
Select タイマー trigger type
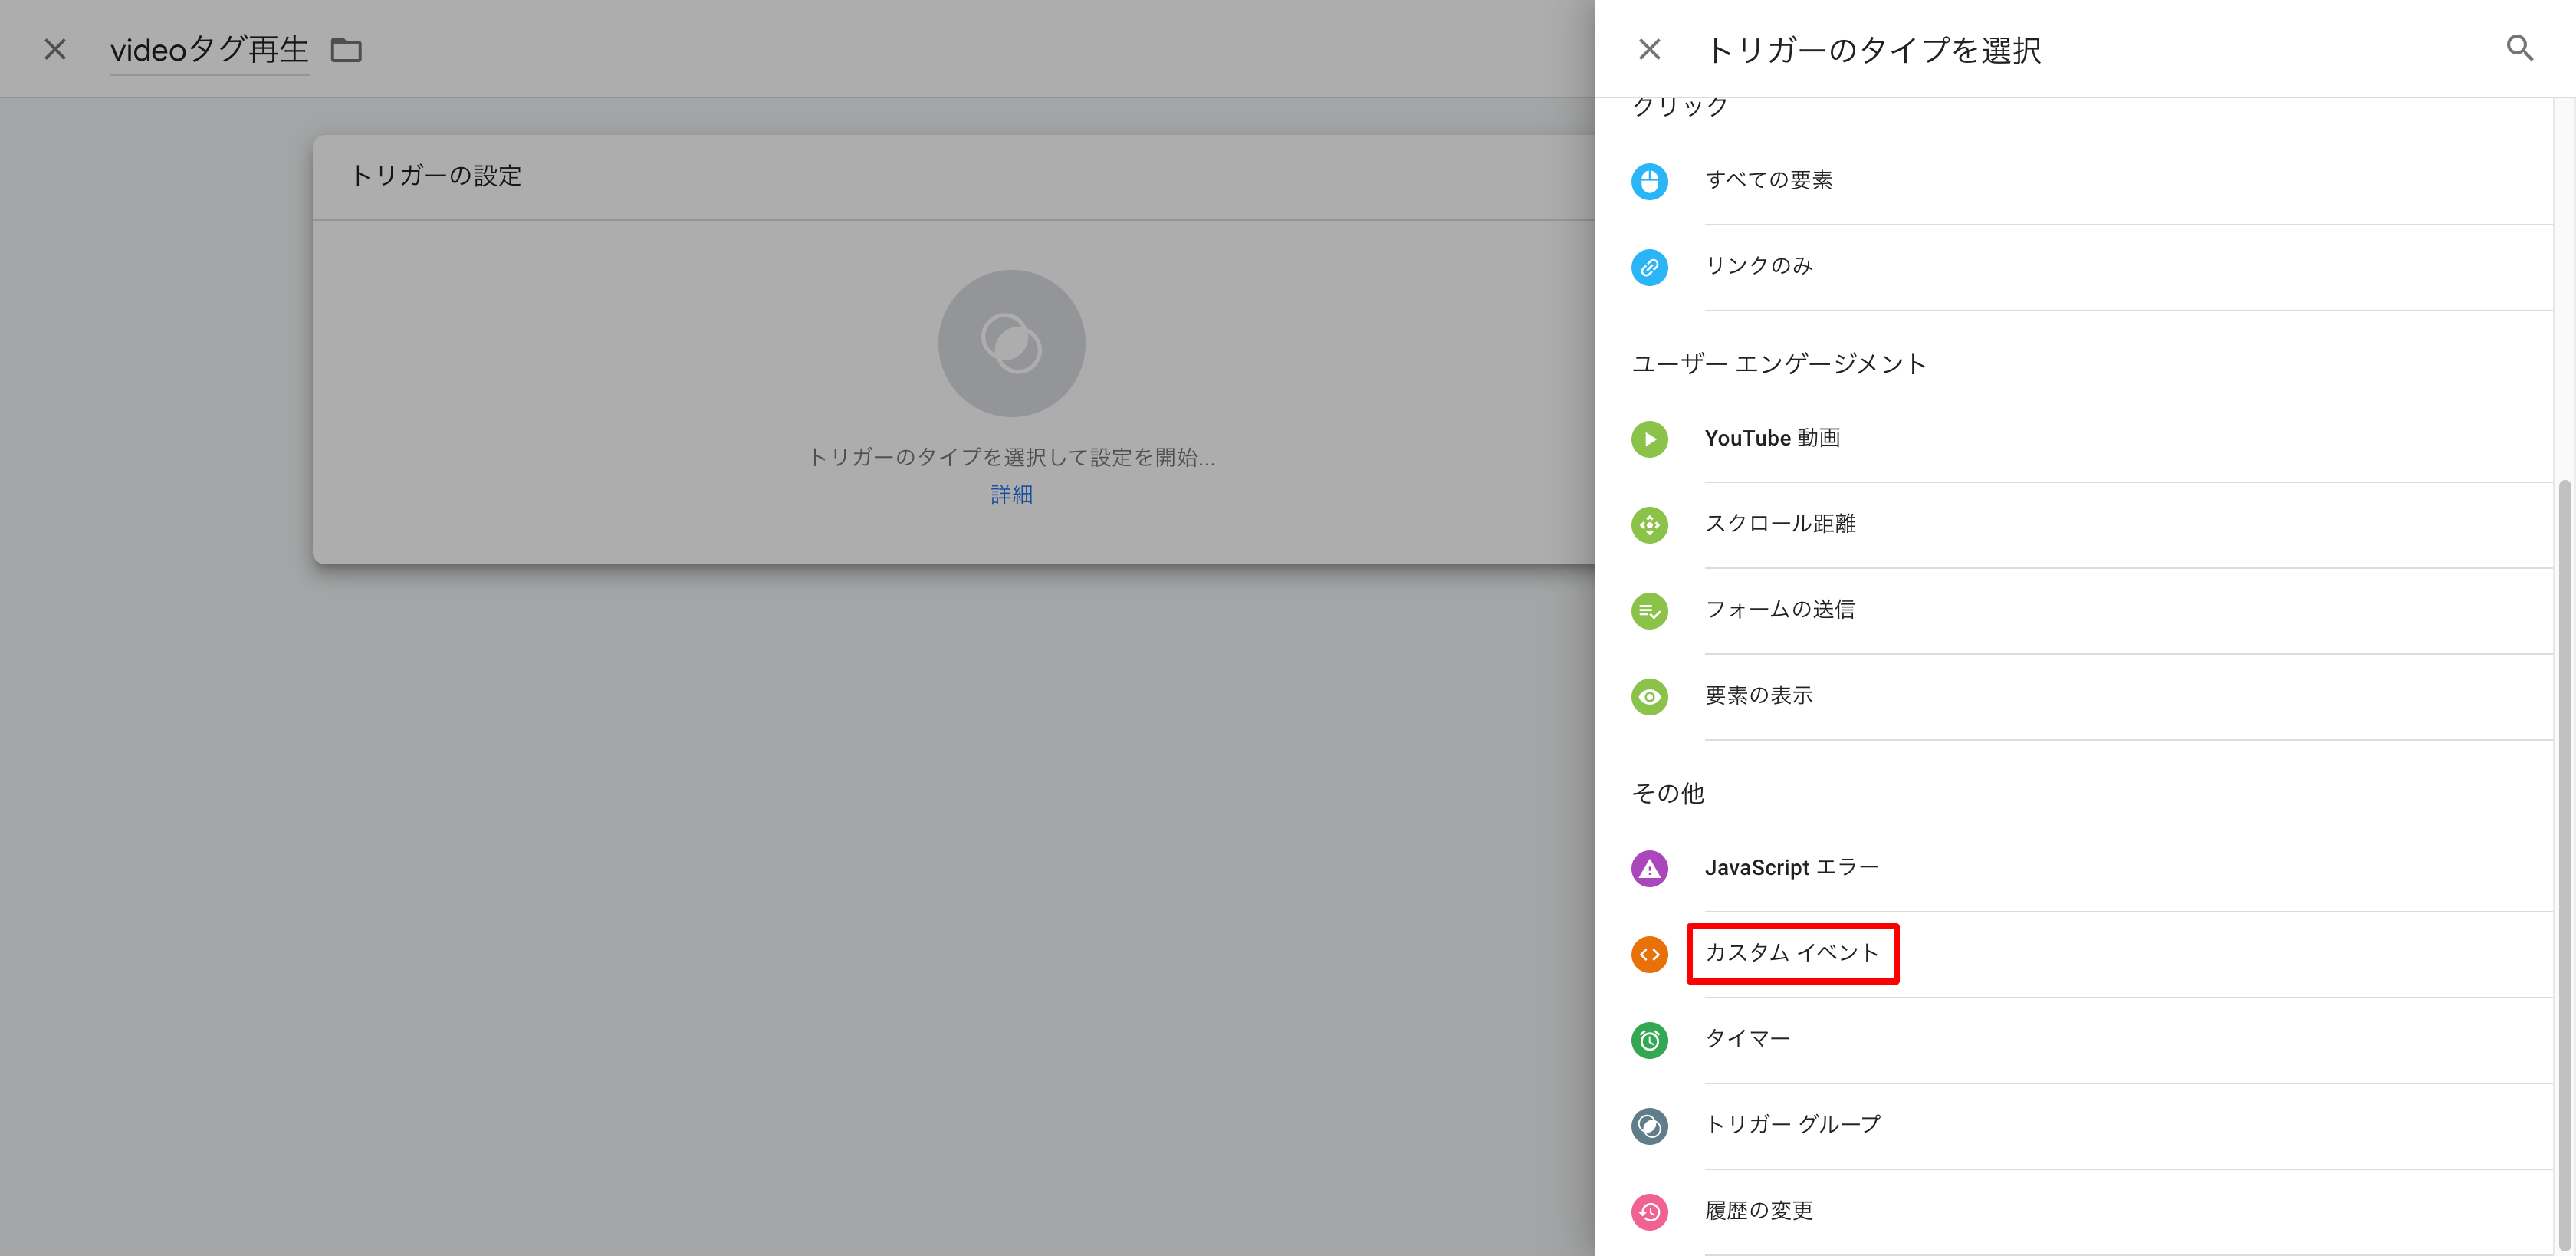pyautogui.click(x=2092, y=1040)
